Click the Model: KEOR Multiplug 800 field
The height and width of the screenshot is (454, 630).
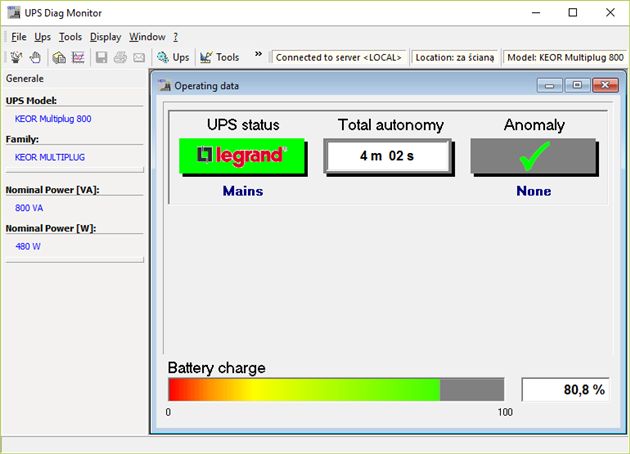(x=565, y=57)
